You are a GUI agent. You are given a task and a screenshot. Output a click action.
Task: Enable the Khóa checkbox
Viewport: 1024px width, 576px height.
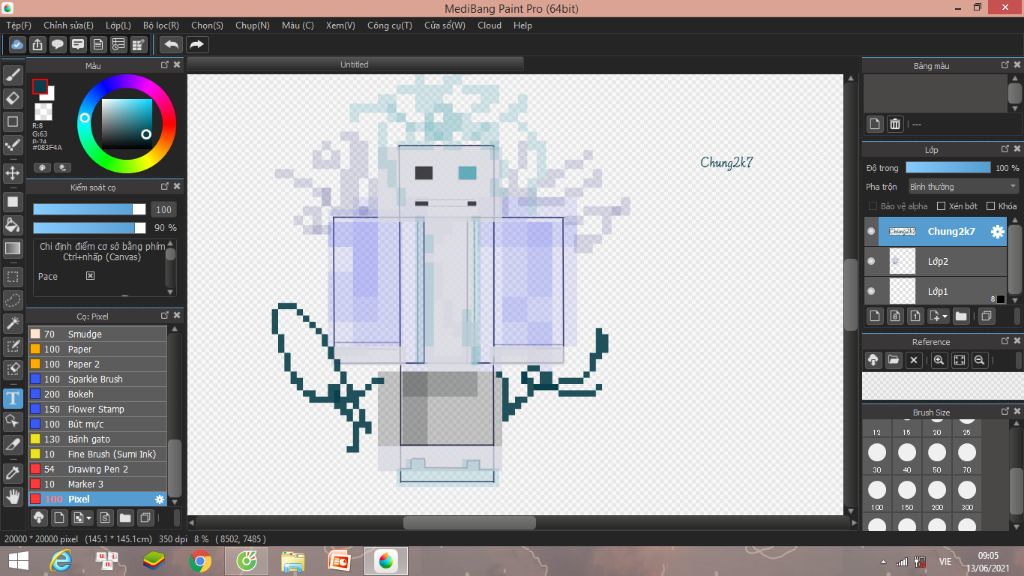point(991,206)
